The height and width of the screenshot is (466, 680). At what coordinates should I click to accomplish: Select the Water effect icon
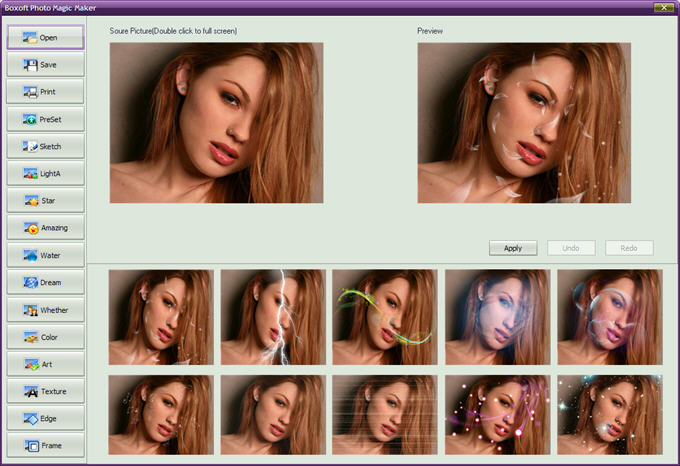coord(30,255)
